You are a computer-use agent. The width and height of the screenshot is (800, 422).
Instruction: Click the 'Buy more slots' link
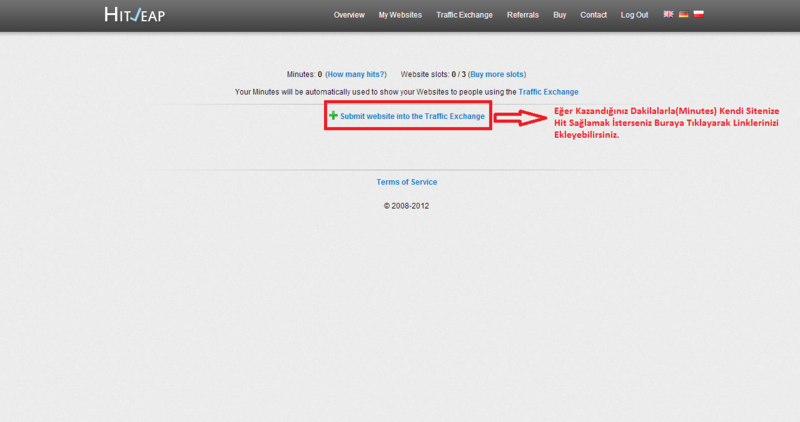pos(497,75)
